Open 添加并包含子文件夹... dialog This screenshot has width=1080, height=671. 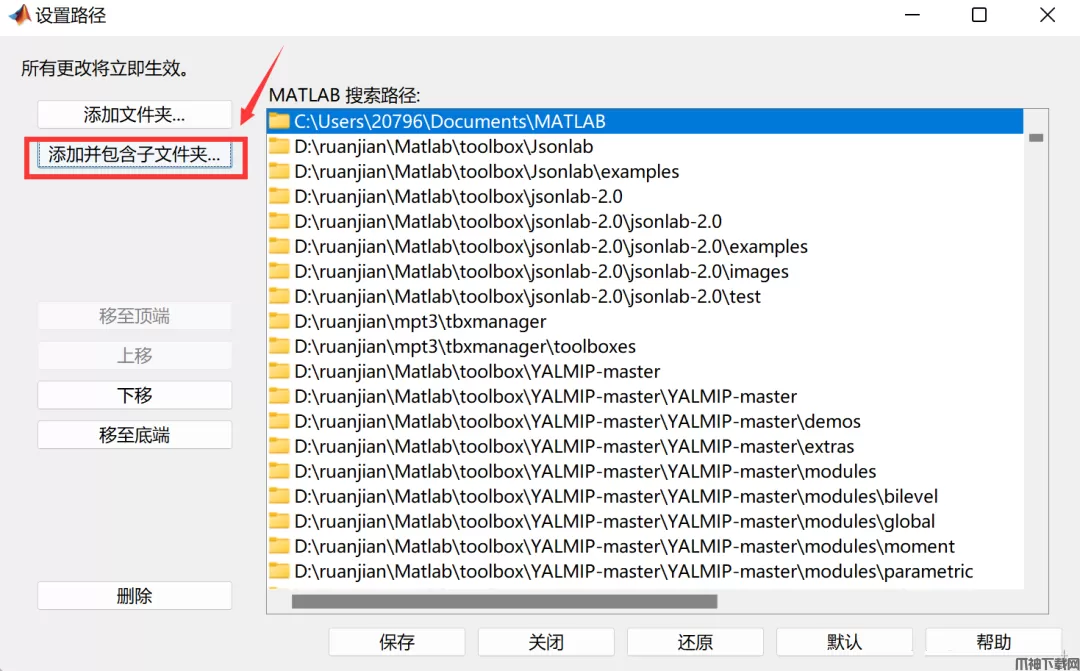click(x=134, y=155)
